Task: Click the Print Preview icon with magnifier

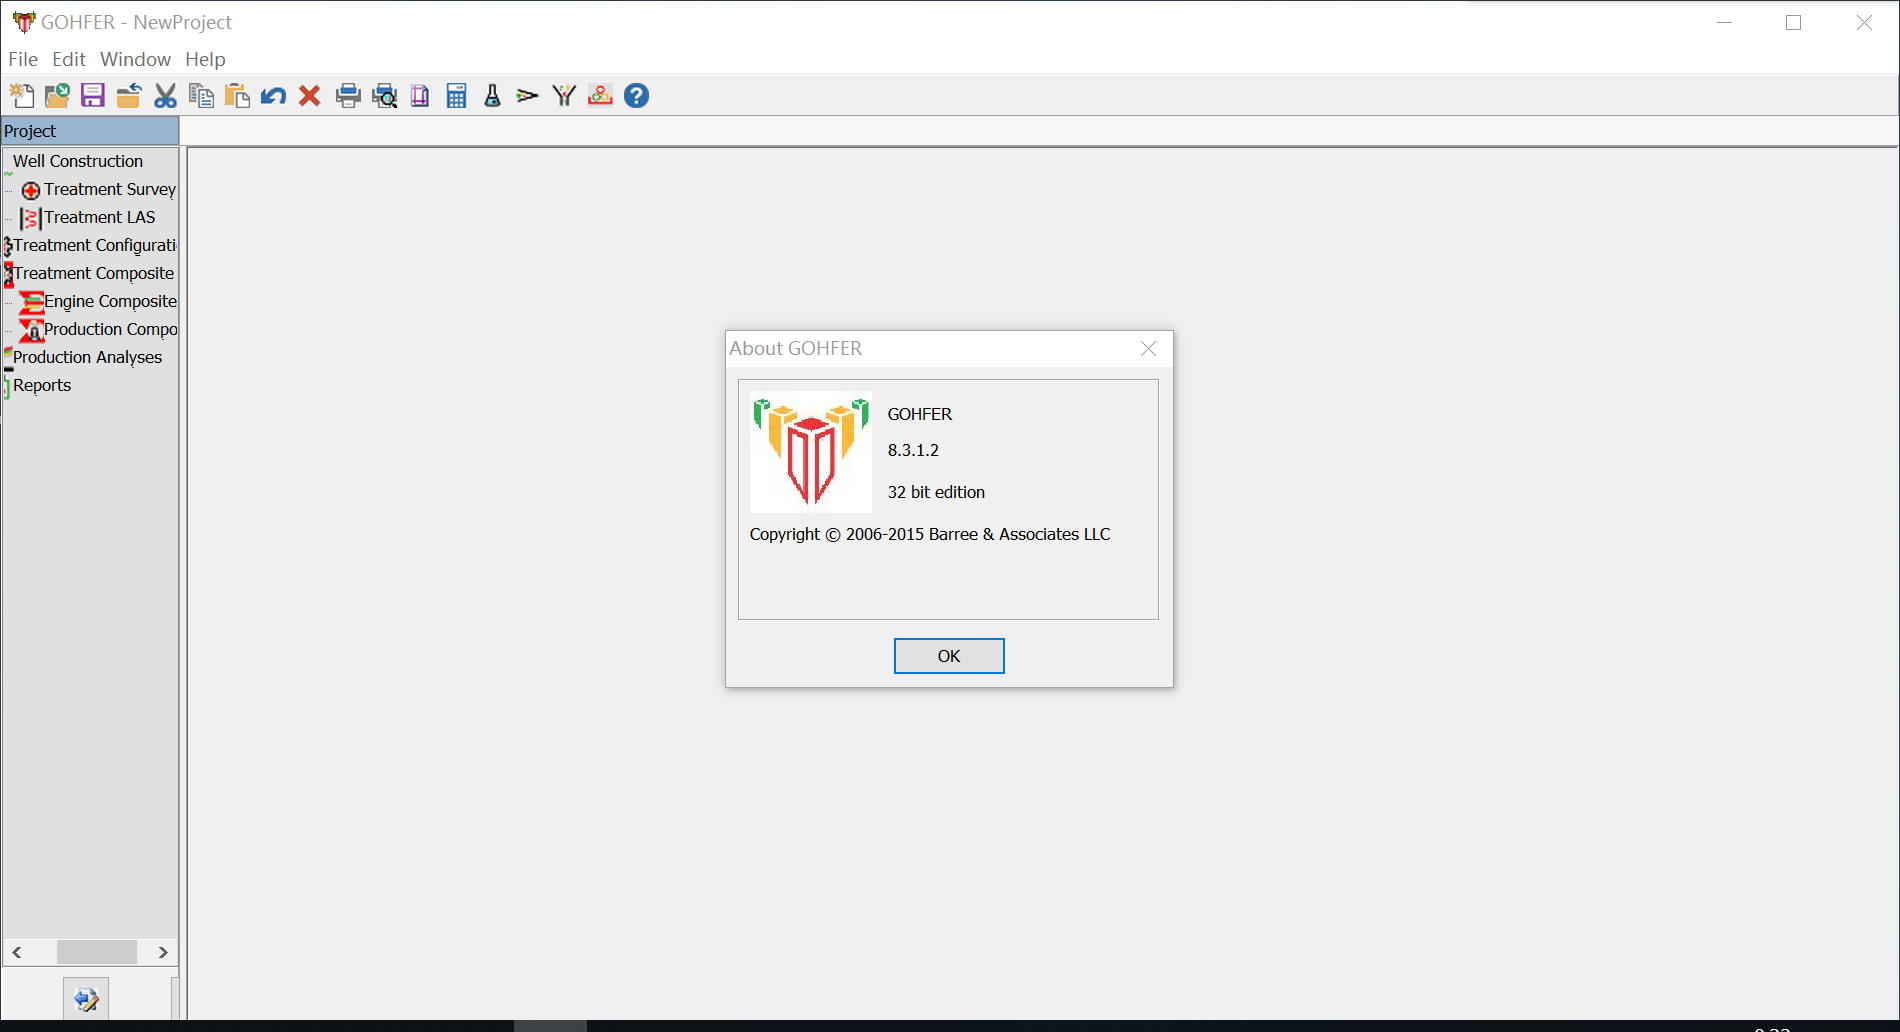Action: click(384, 96)
